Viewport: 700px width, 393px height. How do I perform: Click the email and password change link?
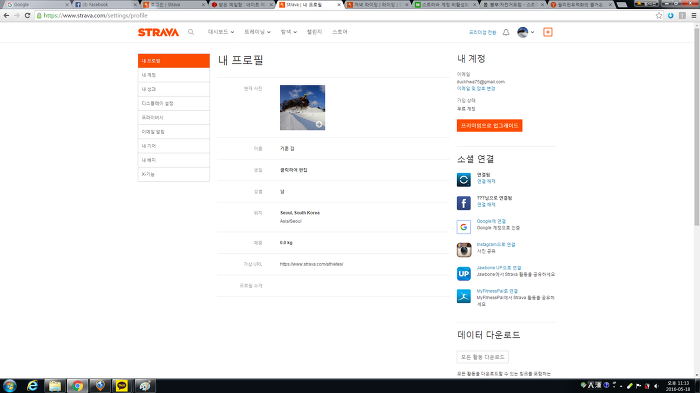point(476,88)
